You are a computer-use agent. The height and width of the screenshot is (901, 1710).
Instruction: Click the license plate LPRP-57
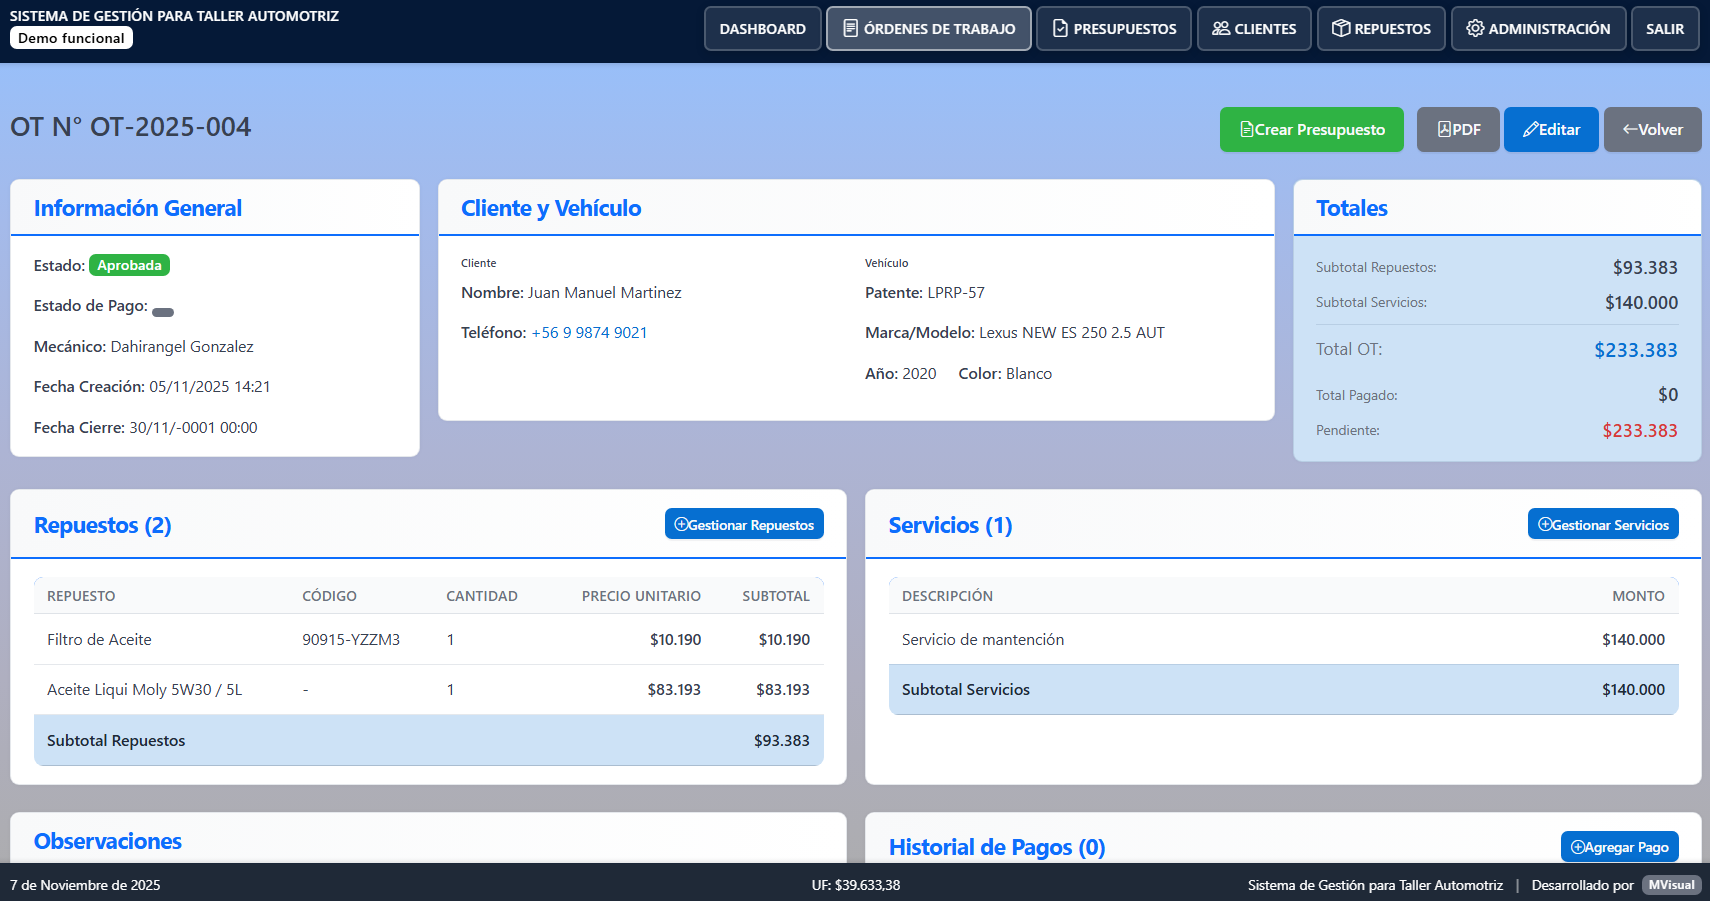(956, 293)
